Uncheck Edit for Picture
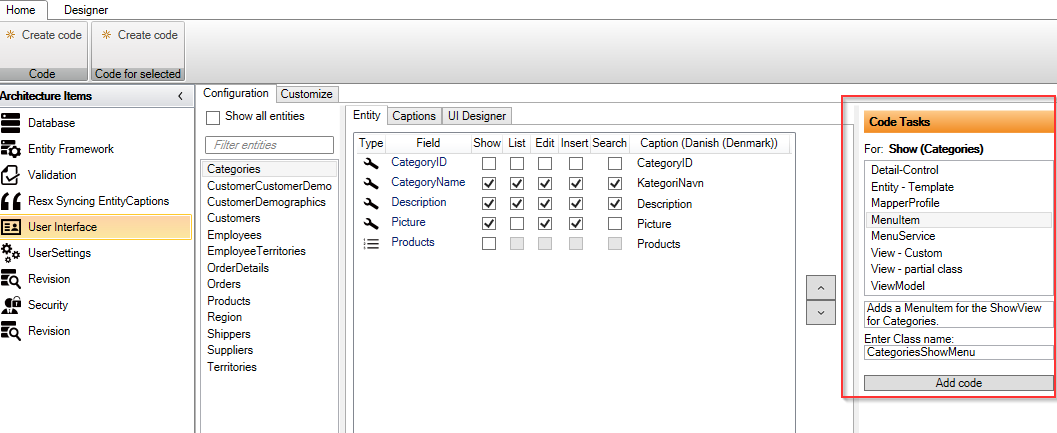This screenshot has width=1057, height=433. pos(545,224)
